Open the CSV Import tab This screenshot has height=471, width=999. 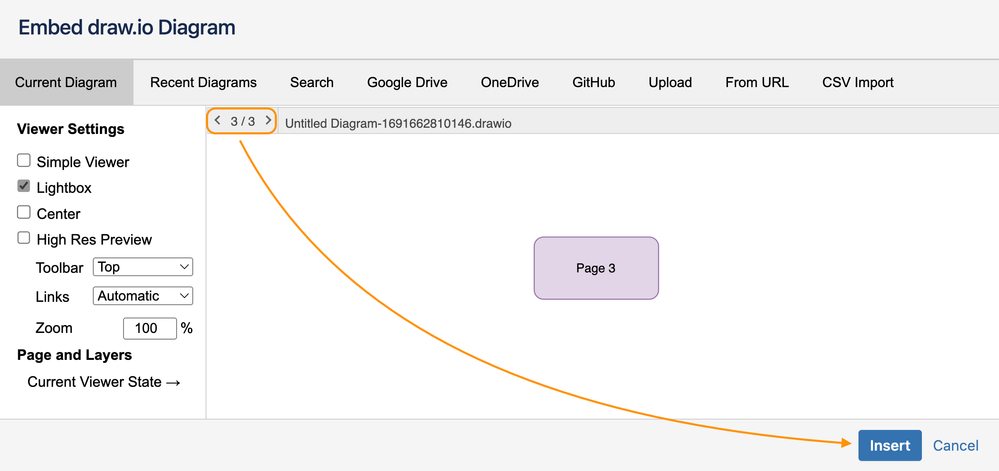(858, 82)
